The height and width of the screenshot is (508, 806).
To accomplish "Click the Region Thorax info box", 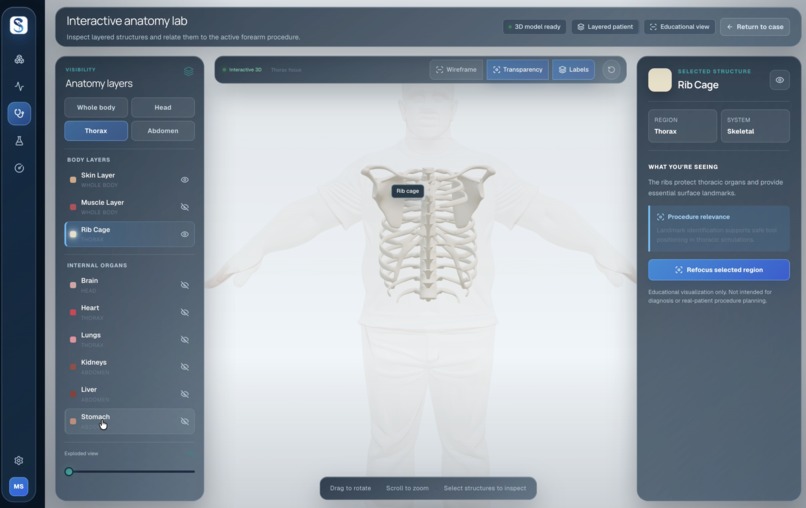I will point(682,126).
